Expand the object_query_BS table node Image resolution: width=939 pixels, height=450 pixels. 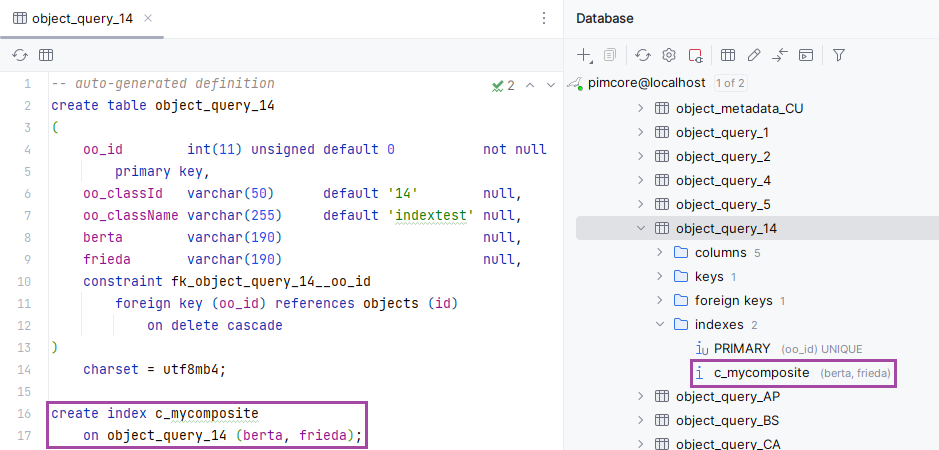641,420
